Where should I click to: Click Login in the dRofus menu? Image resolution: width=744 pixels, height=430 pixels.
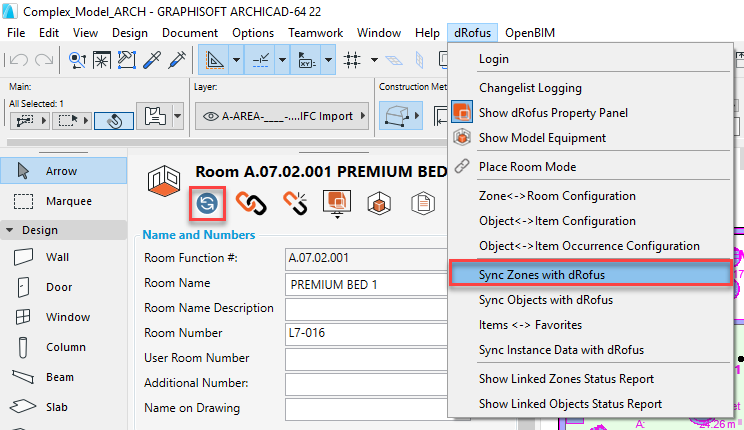[x=494, y=59]
